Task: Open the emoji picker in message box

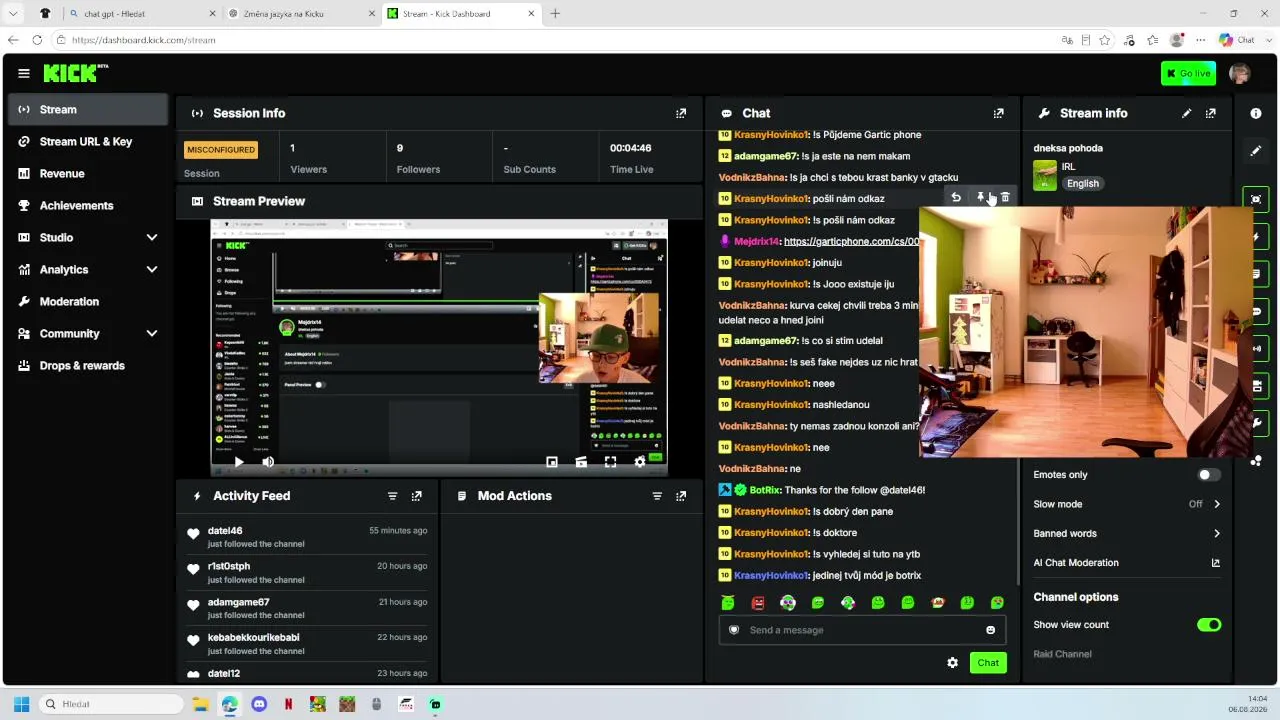Action: (x=991, y=630)
